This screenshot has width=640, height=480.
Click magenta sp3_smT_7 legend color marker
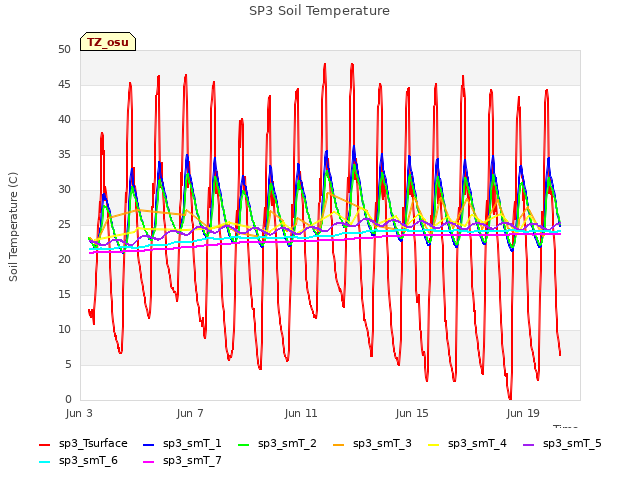[x=149, y=462]
